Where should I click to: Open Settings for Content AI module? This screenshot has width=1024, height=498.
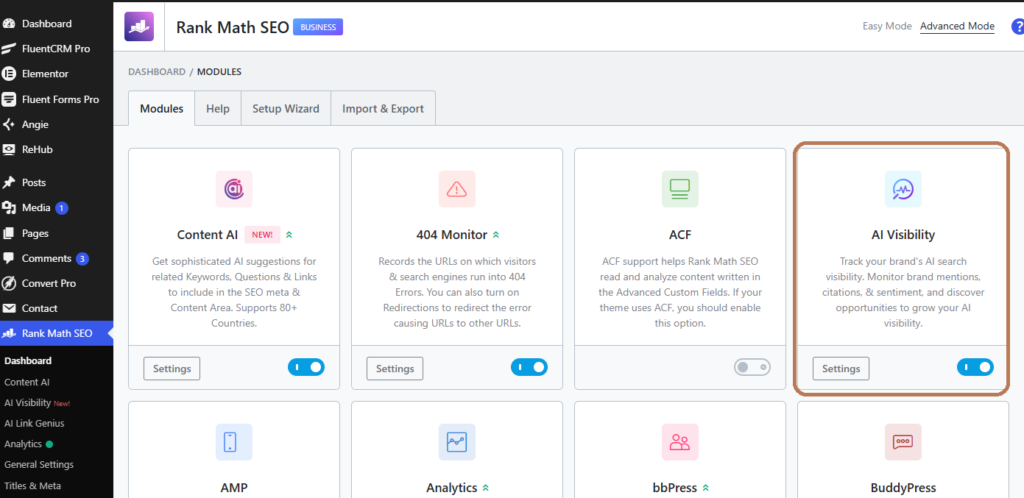172,369
